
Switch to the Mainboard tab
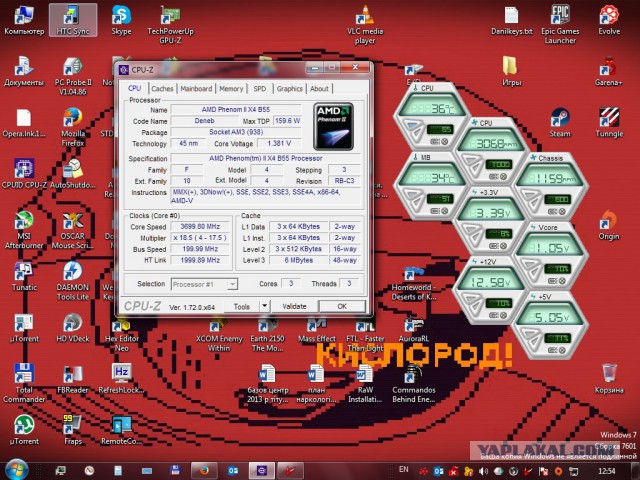[196, 89]
